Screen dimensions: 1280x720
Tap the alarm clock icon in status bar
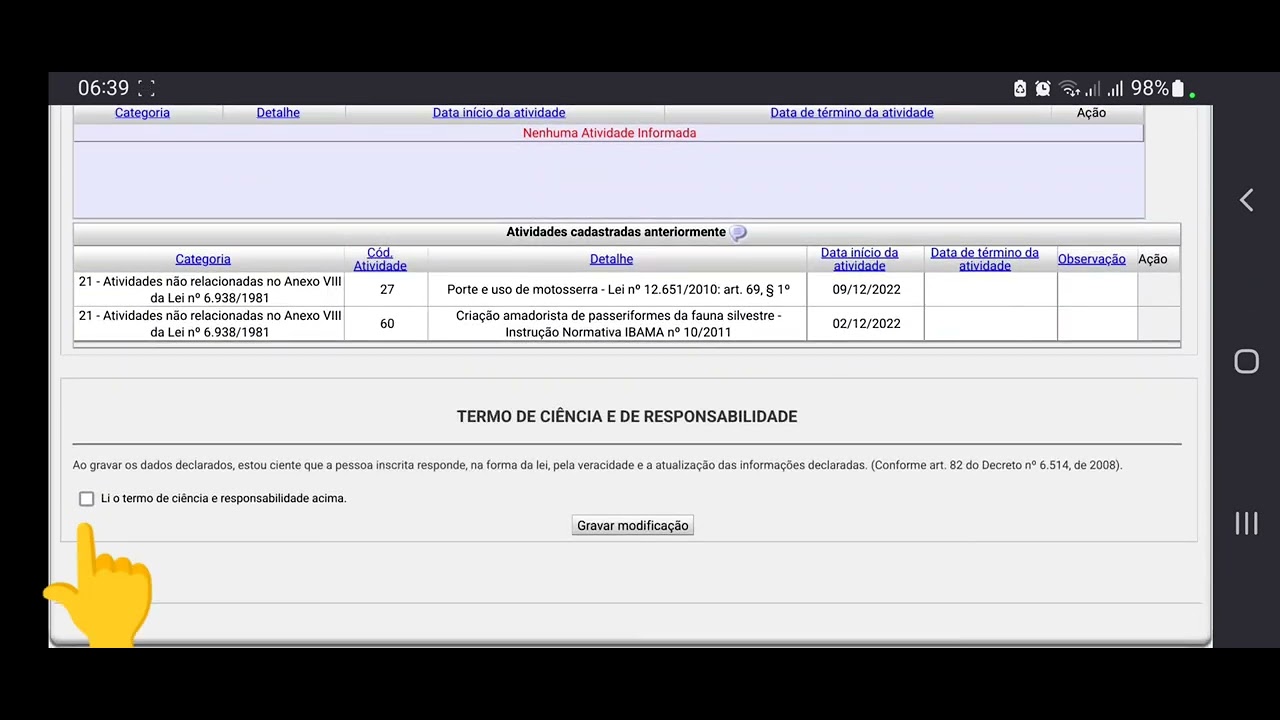click(1043, 89)
